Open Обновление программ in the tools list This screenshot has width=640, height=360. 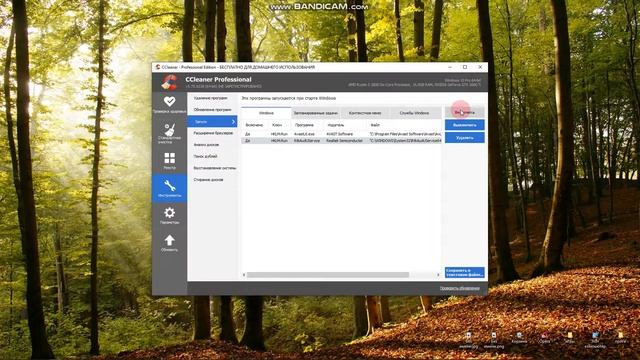[x=212, y=110]
